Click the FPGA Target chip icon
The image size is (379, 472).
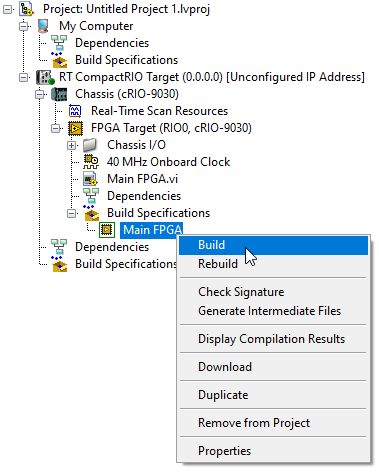point(75,128)
